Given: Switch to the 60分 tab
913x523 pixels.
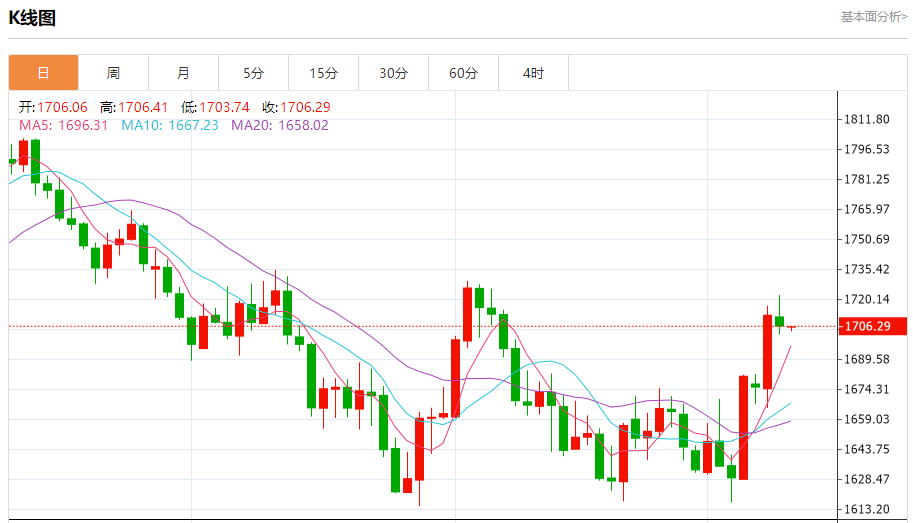Looking at the screenshot, I should pos(463,73).
